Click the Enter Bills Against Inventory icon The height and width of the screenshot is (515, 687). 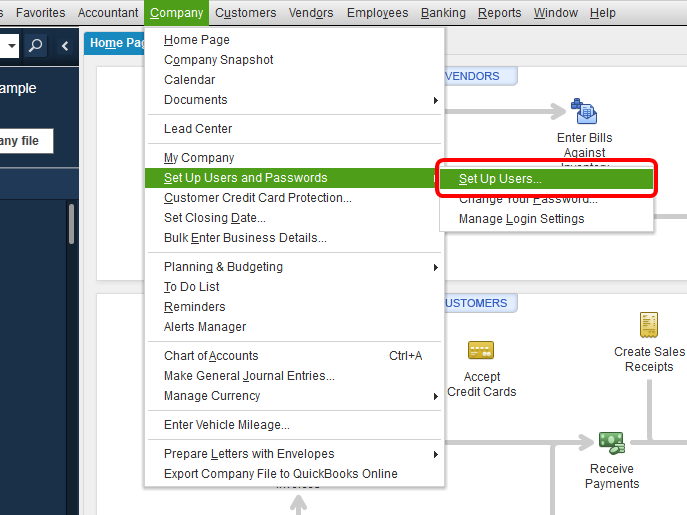tap(584, 111)
